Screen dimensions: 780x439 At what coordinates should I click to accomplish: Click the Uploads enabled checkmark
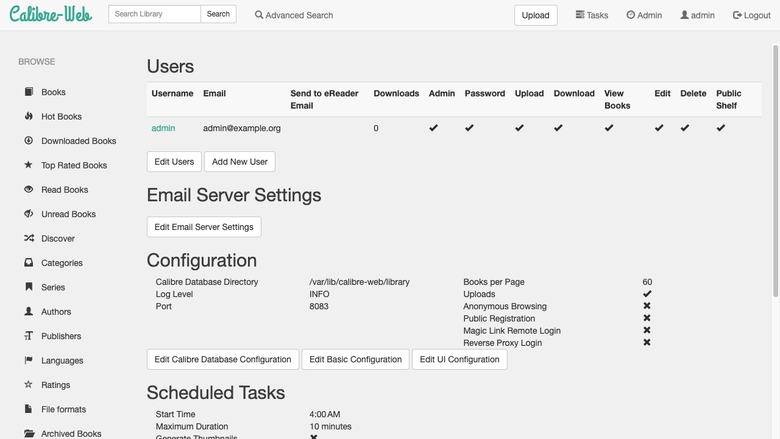click(647, 294)
